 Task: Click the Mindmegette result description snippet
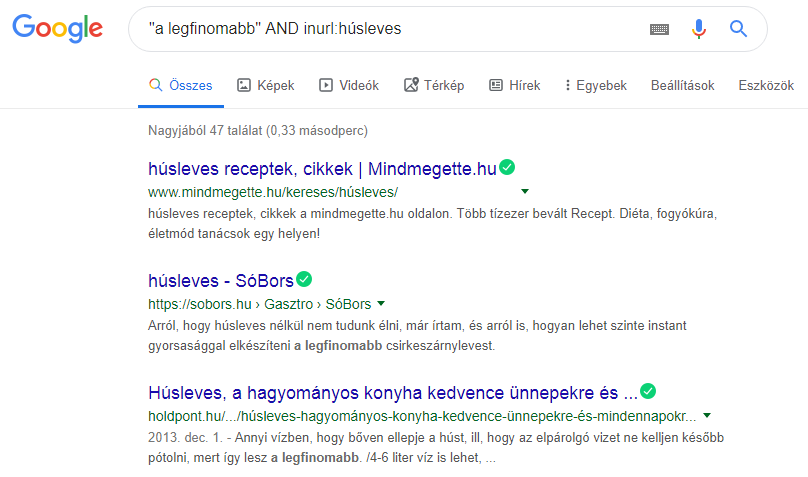[432, 224]
